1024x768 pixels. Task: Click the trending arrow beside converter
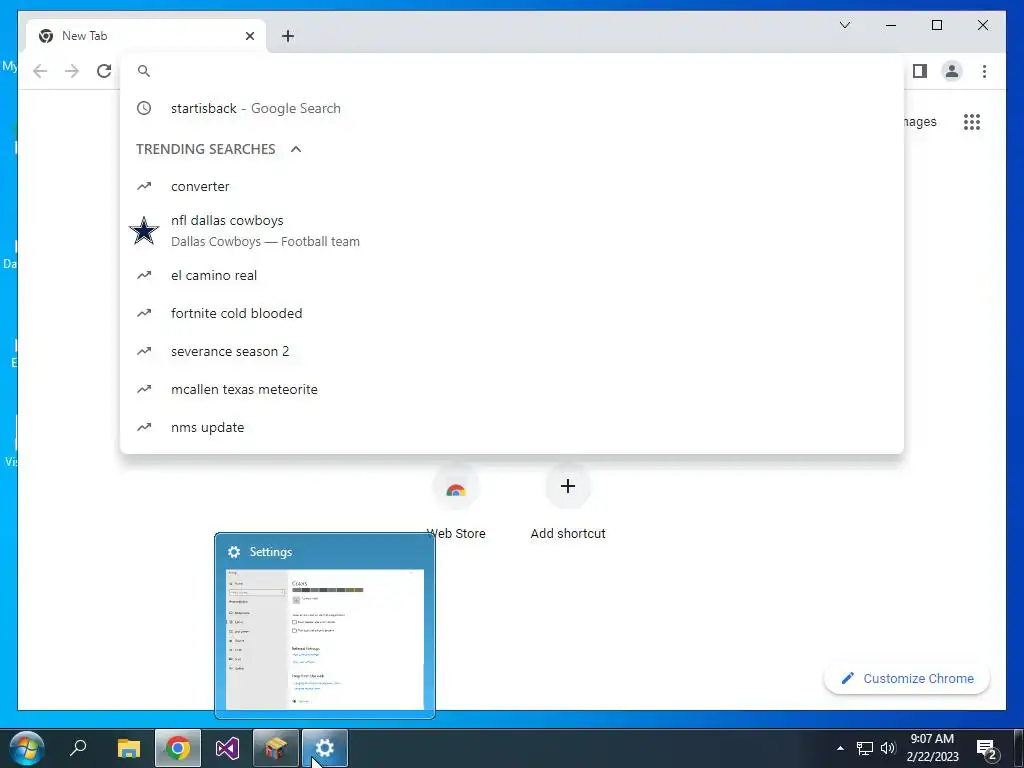144,187
